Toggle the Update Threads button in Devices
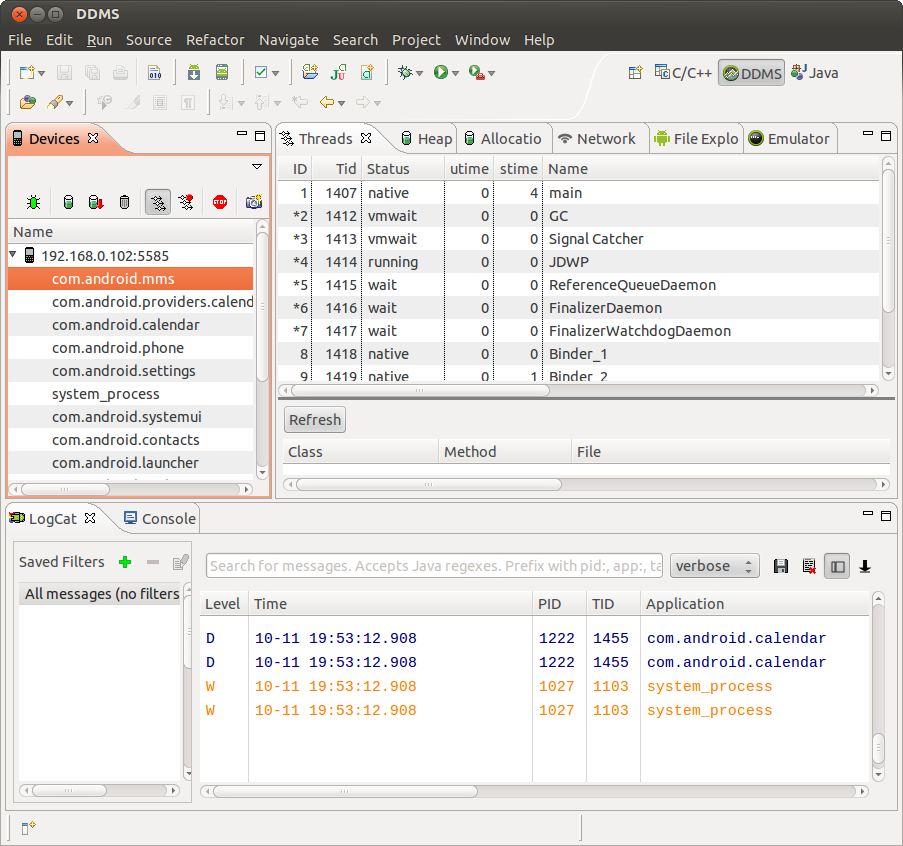Screen dimensions: 903x846 click(x=158, y=202)
